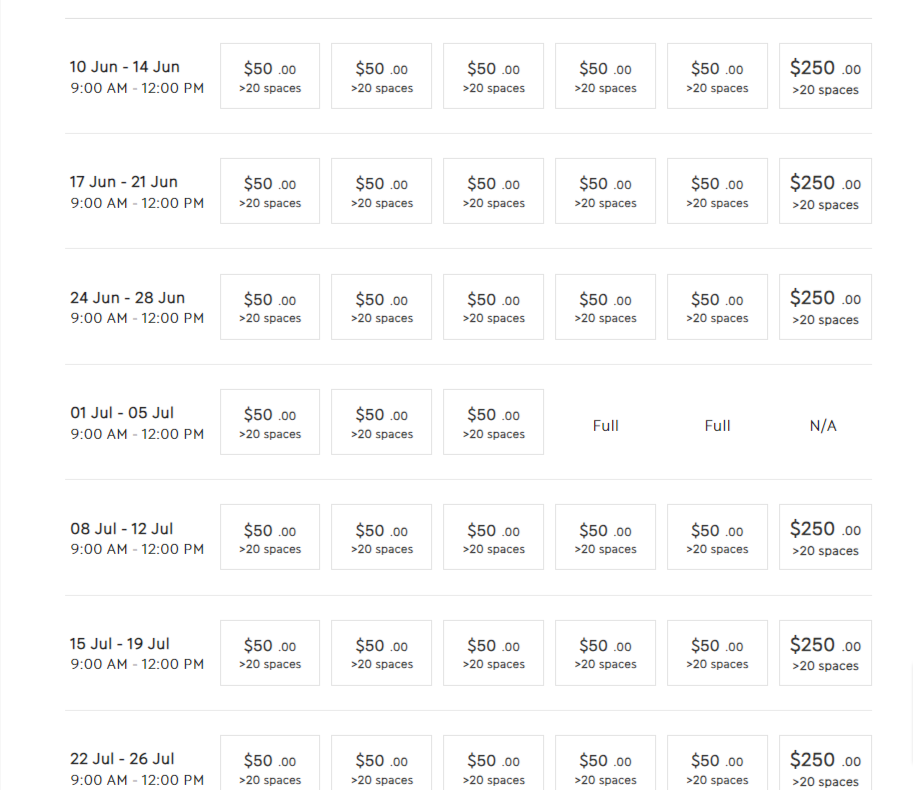The width and height of the screenshot is (913, 790).
Task: Click the 24 Jun - 28 Jun date label
Action: tap(128, 297)
